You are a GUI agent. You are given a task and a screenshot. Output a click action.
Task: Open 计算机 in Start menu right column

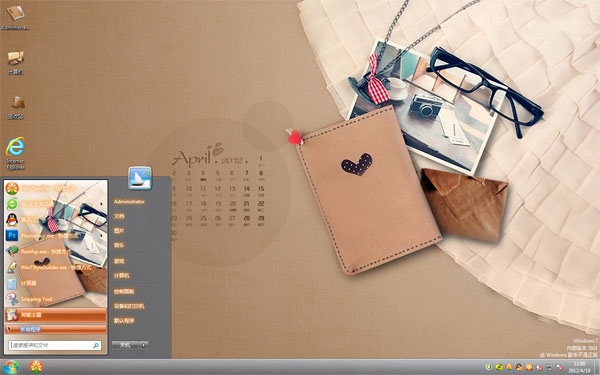click(121, 276)
